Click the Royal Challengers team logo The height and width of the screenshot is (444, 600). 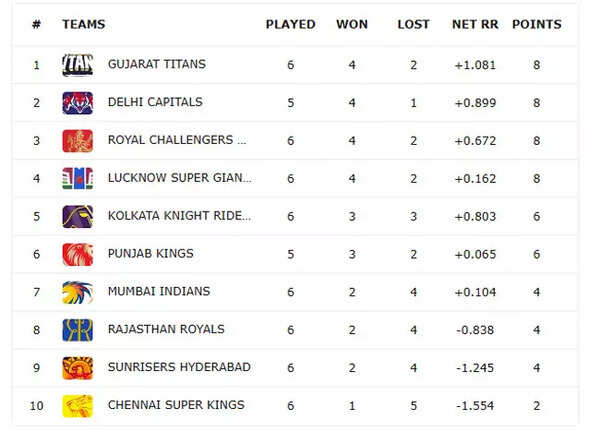pos(77,141)
